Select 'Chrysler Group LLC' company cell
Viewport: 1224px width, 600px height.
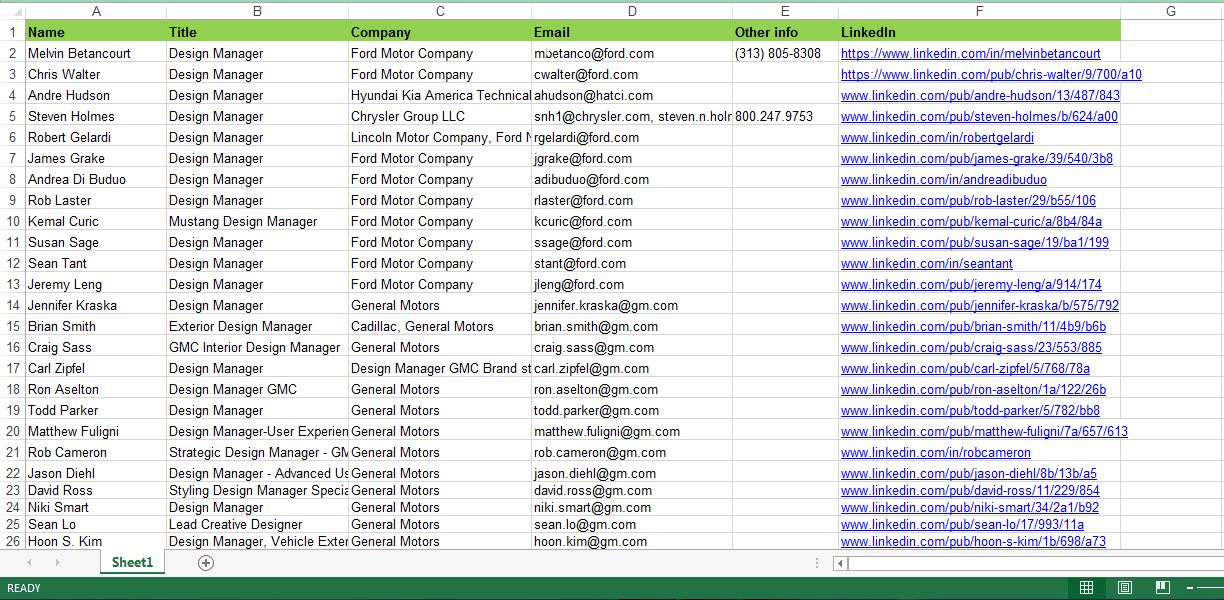pos(440,117)
